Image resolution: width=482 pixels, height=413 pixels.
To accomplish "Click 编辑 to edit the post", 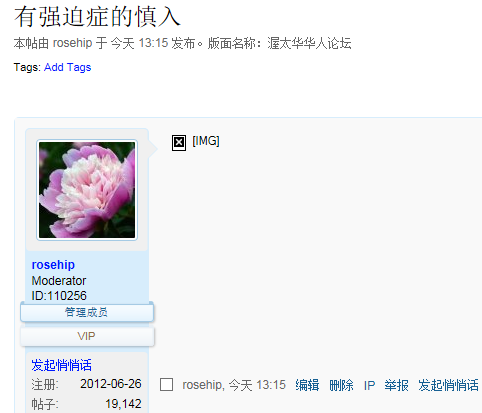I will (307, 385).
